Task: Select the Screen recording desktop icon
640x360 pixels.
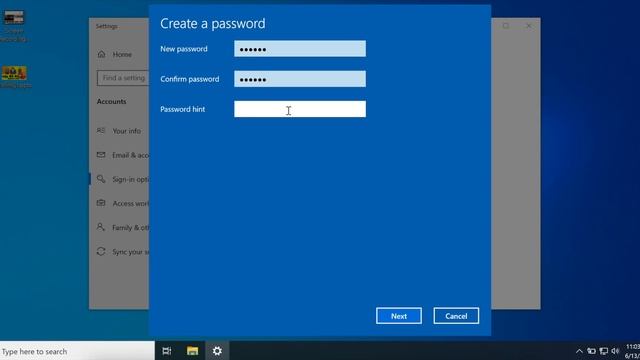Action: click(13, 26)
